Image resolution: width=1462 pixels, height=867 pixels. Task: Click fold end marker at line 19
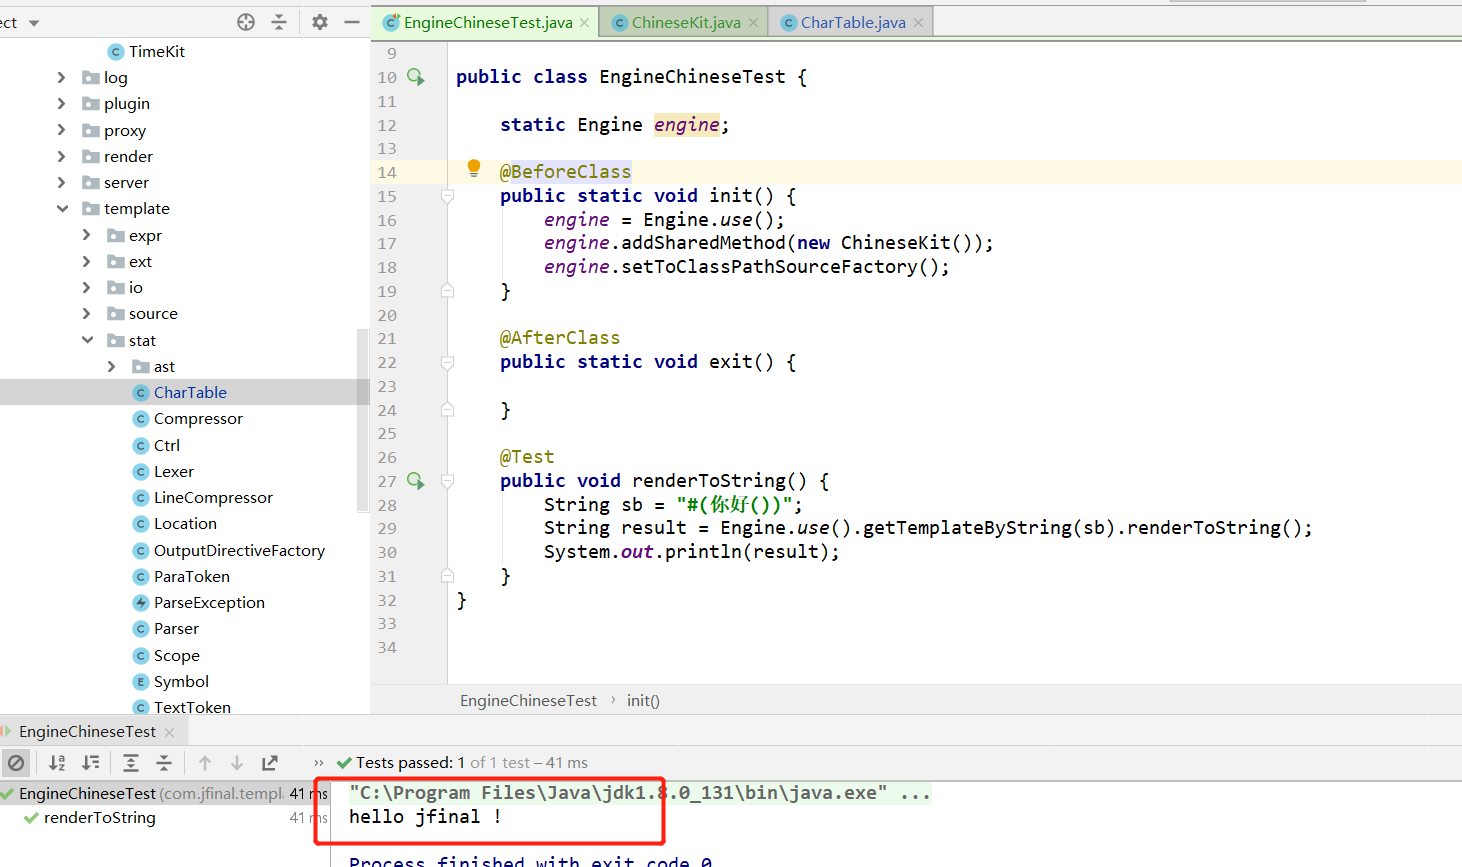(448, 291)
